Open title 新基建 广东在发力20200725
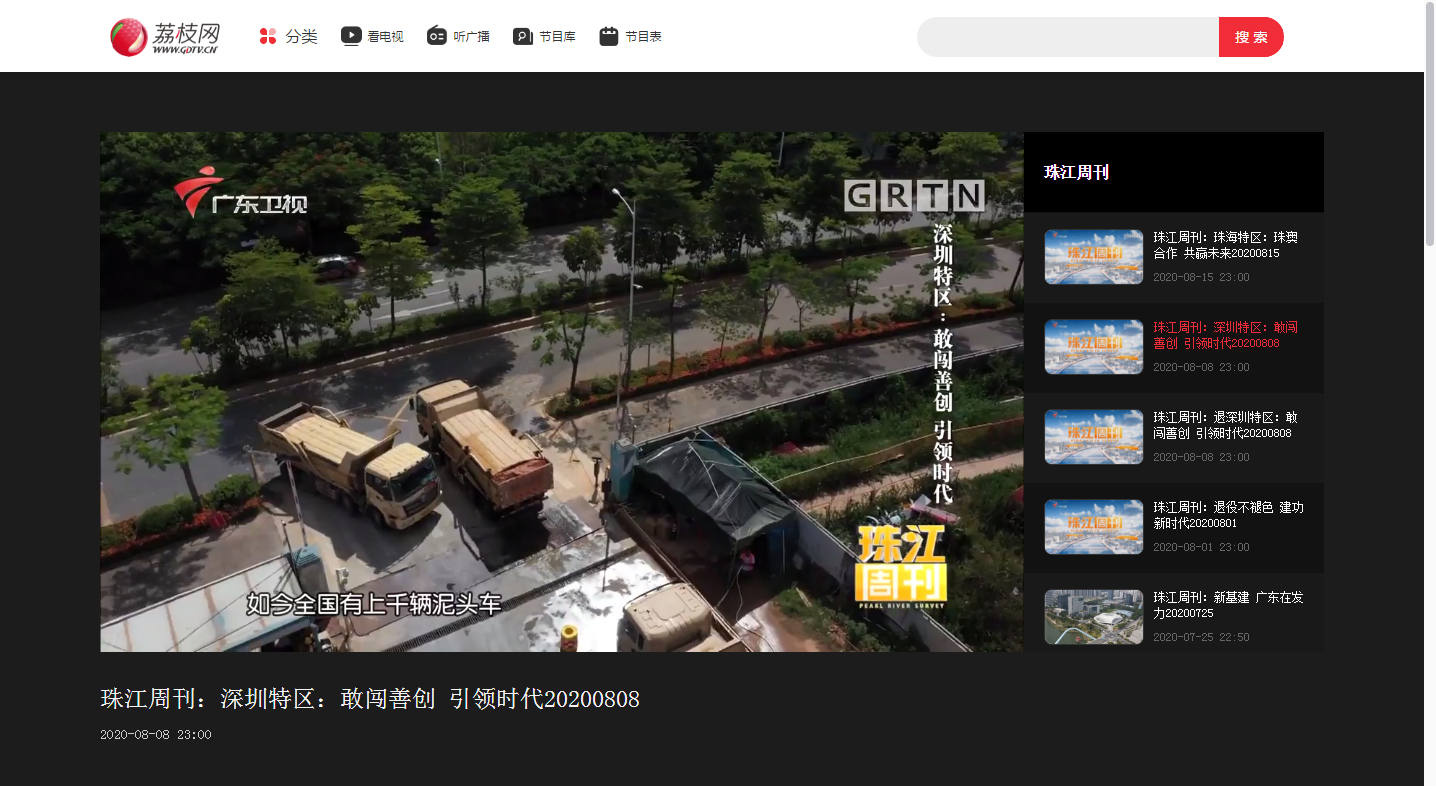This screenshot has height=786, width=1436. [x=1229, y=606]
